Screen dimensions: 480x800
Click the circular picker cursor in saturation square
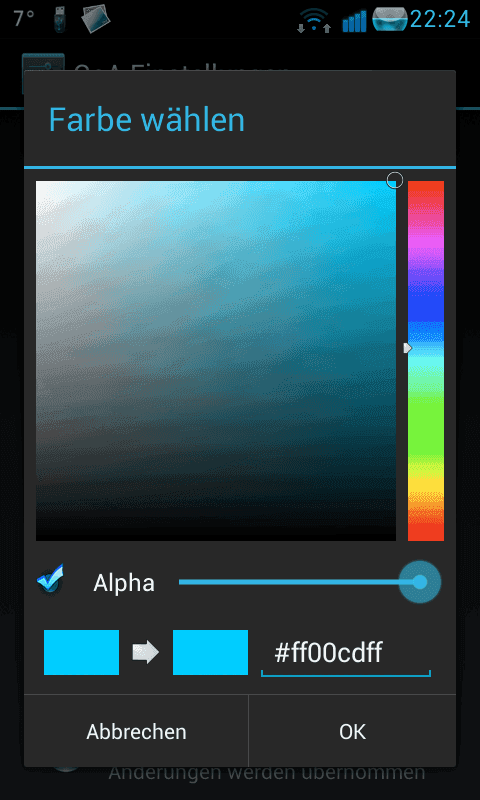394,180
